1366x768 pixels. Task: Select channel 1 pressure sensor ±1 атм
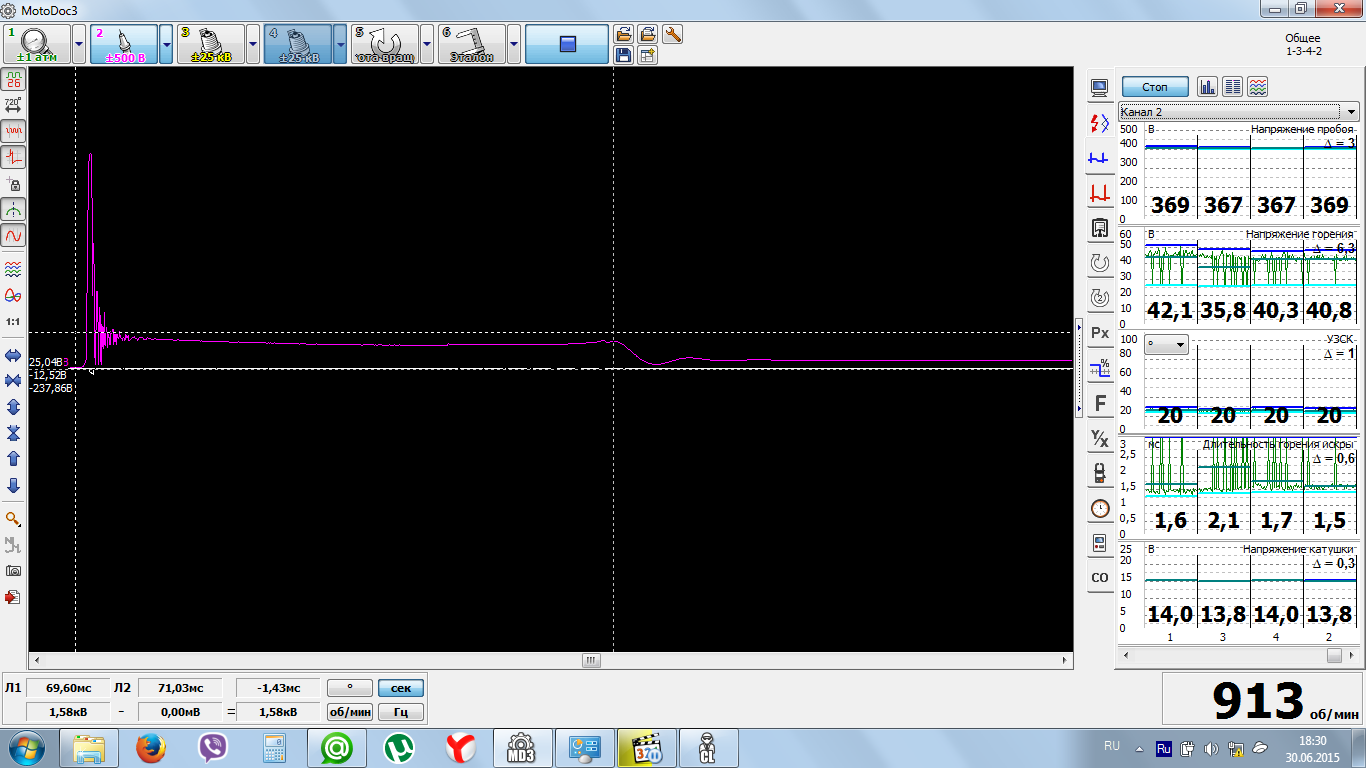(x=37, y=44)
